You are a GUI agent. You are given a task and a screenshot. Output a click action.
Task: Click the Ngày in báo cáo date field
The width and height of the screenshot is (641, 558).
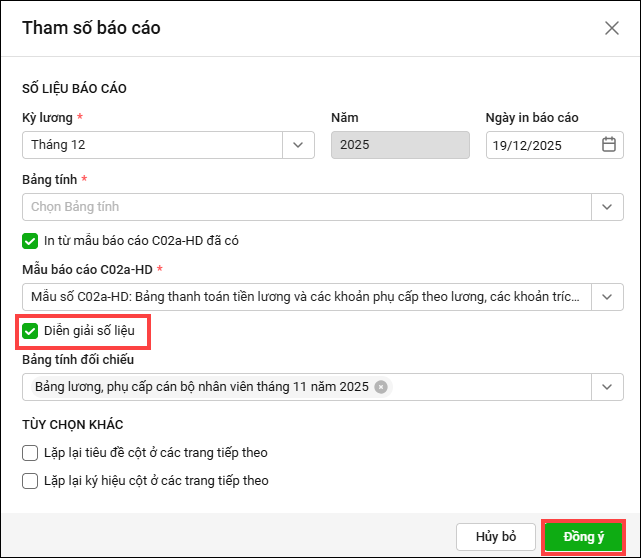coord(540,145)
